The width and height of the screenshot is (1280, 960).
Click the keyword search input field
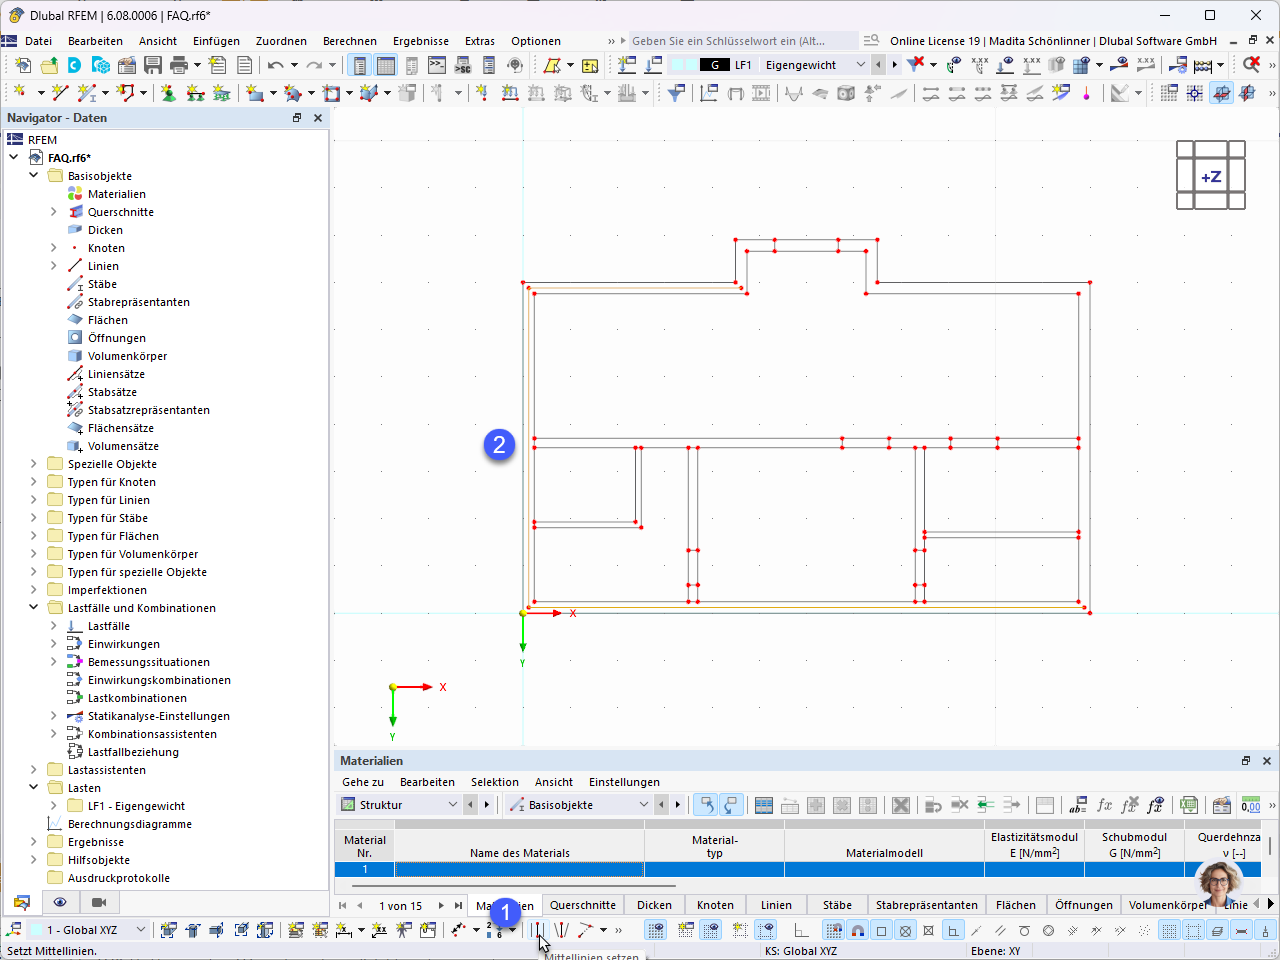pos(742,41)
